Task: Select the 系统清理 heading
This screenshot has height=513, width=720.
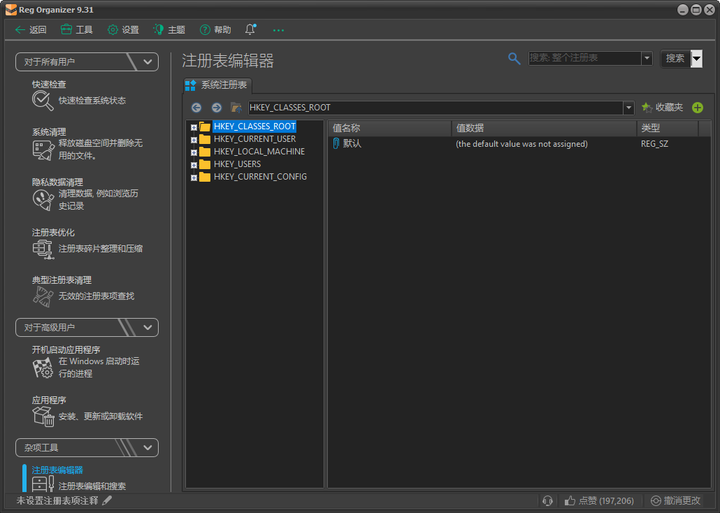Action: coord(49,132)
